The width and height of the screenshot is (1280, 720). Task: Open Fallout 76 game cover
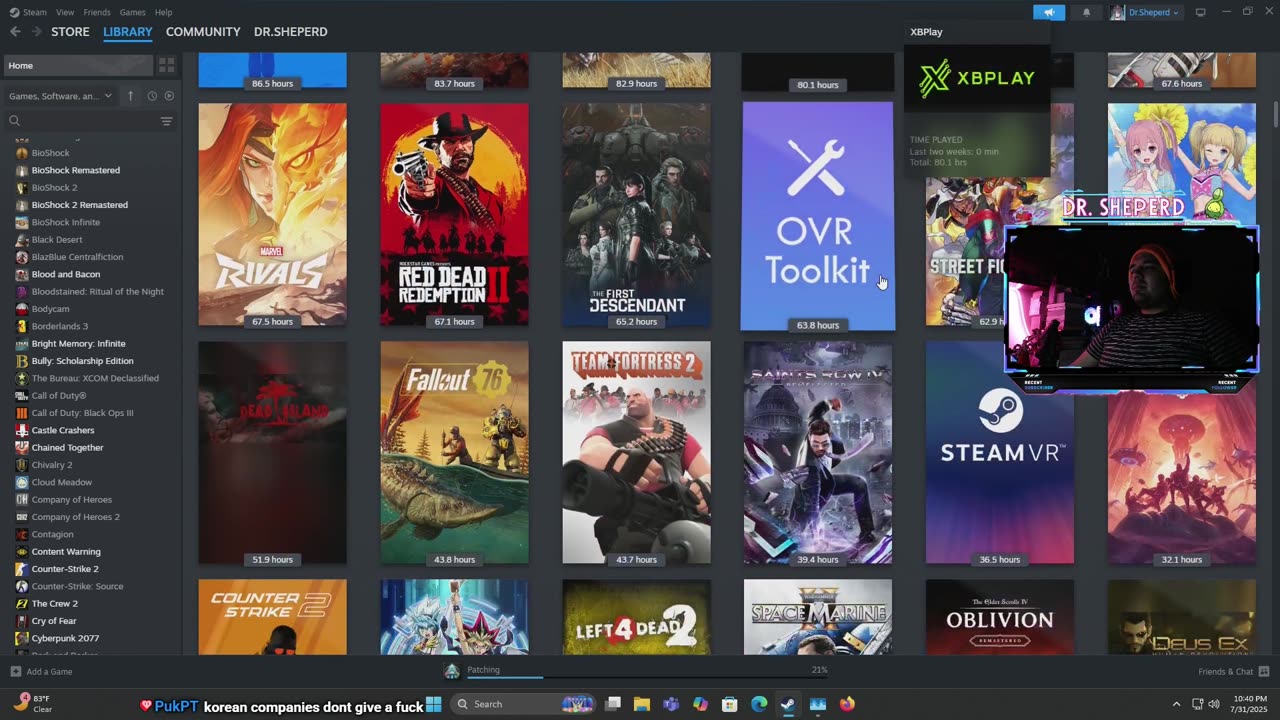(x=454, y=452)
